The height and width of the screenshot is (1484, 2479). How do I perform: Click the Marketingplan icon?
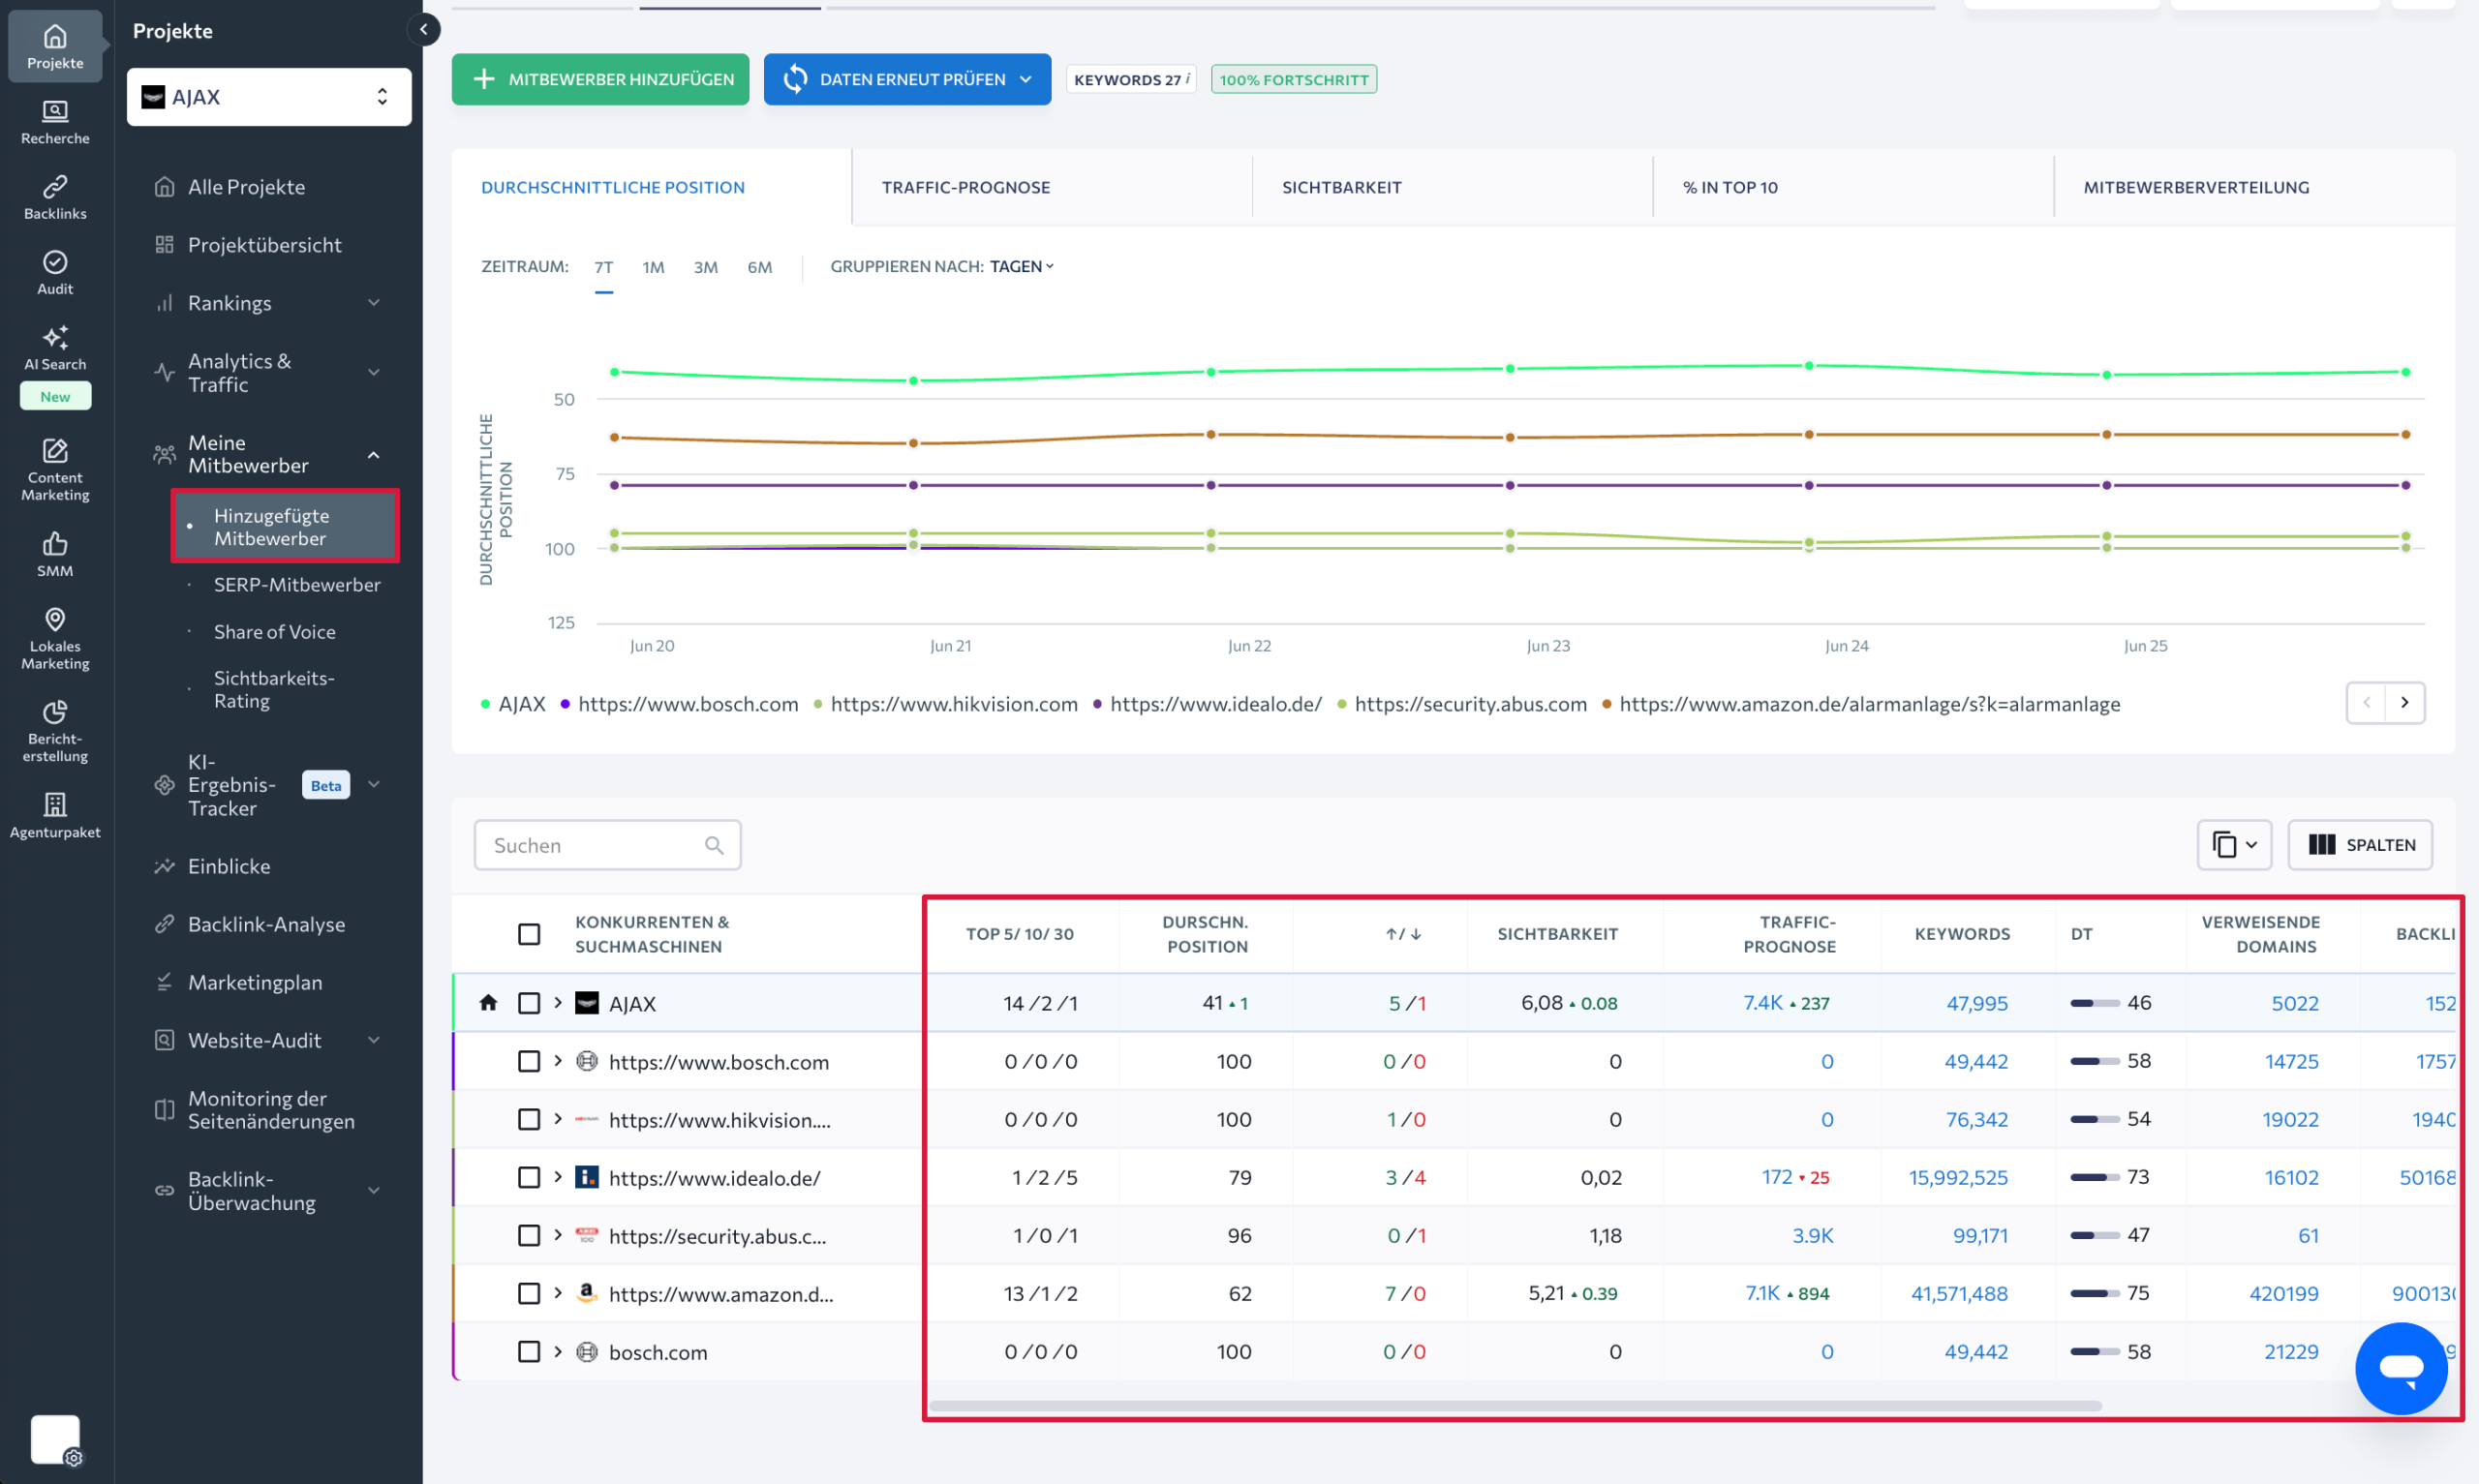click(165, 982)
